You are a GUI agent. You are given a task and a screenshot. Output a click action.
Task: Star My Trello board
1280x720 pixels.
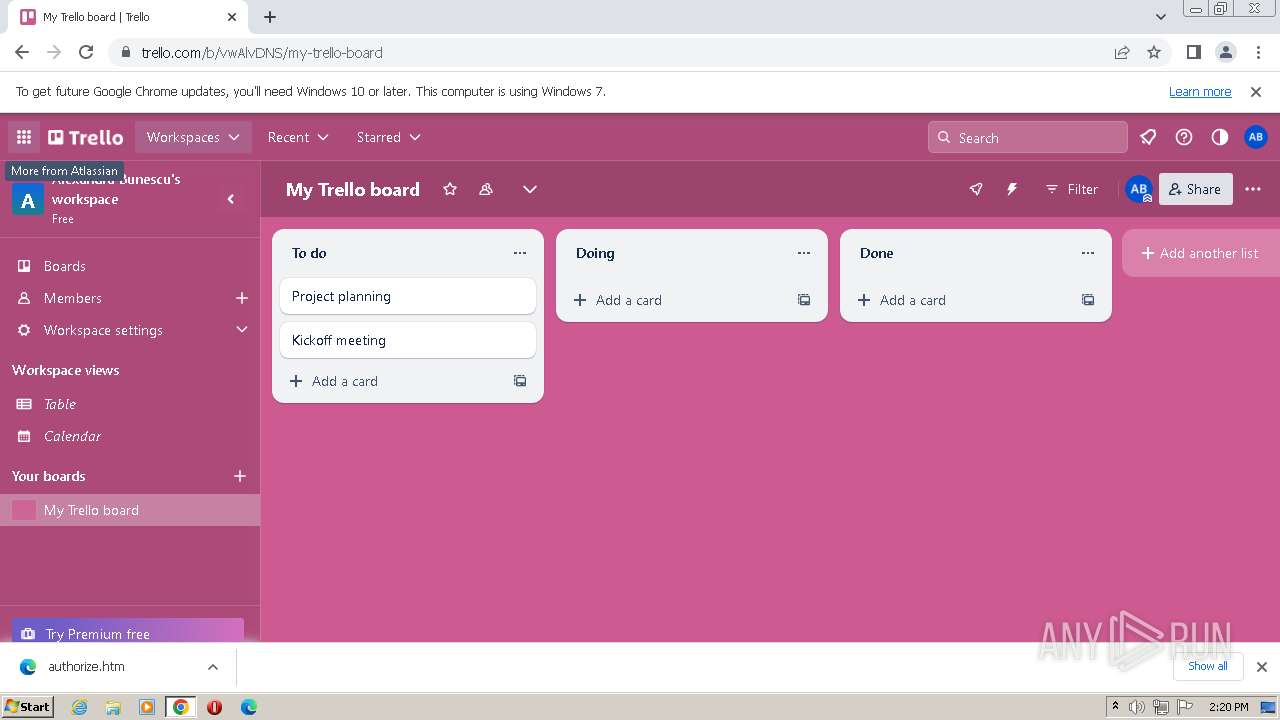pos(450,189)
